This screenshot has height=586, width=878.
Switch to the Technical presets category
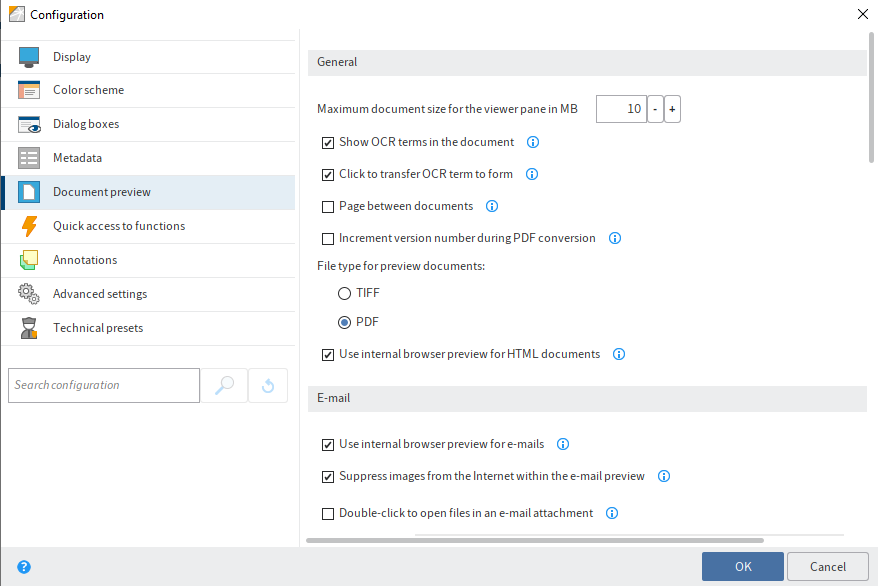(97, 328)
